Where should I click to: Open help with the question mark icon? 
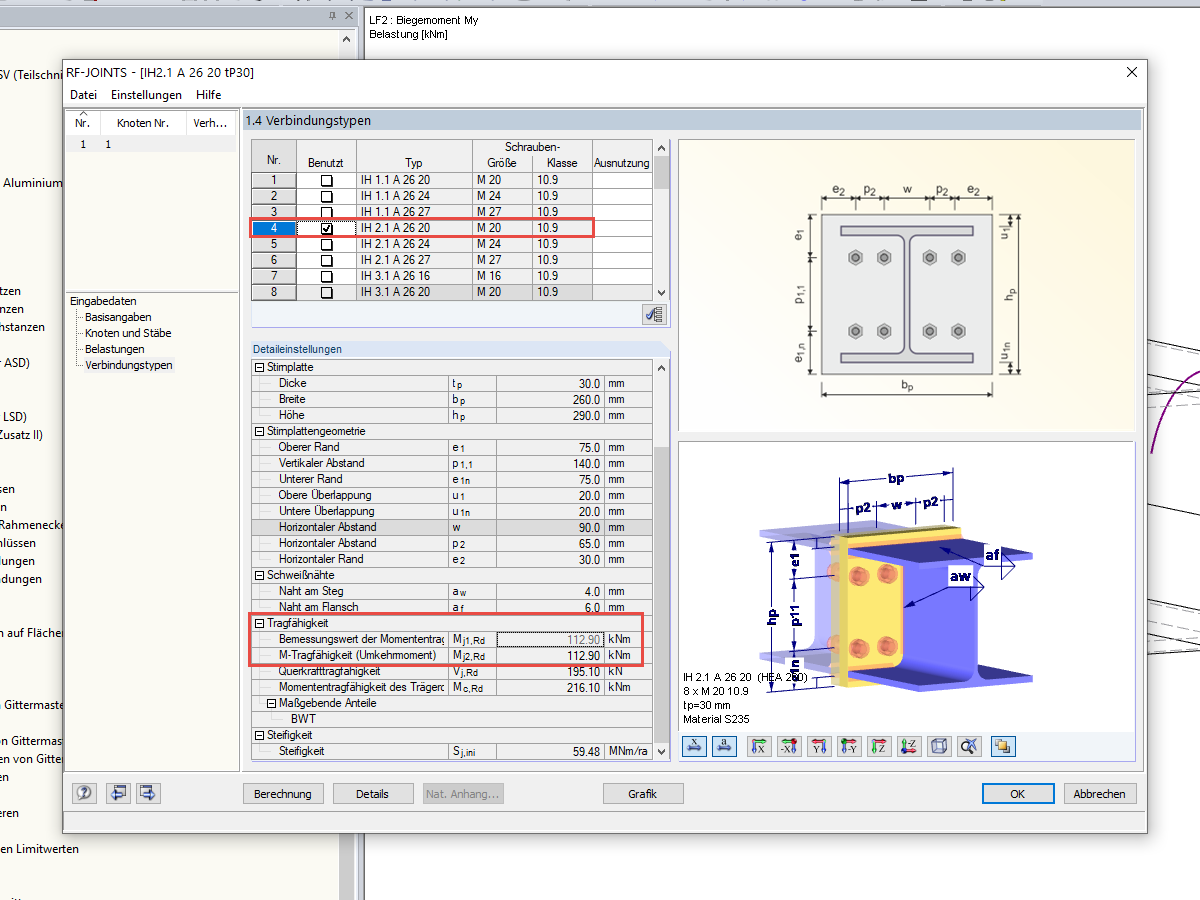click(85, 793)
